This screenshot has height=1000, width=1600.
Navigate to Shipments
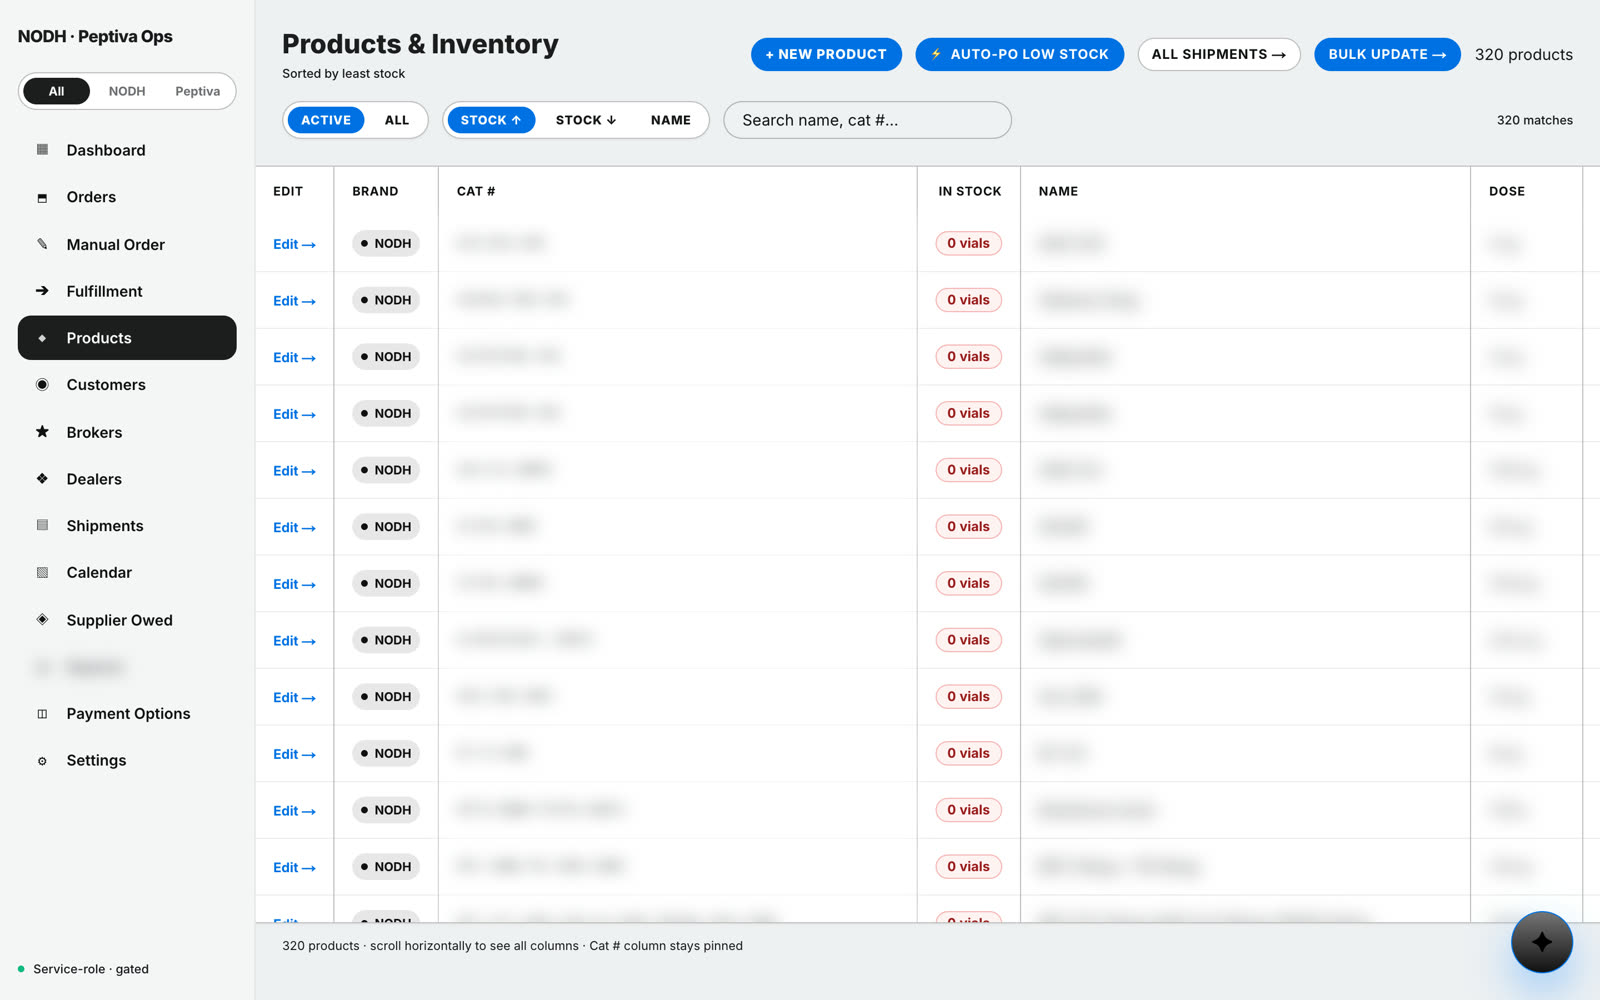click(x=127, y=526)
